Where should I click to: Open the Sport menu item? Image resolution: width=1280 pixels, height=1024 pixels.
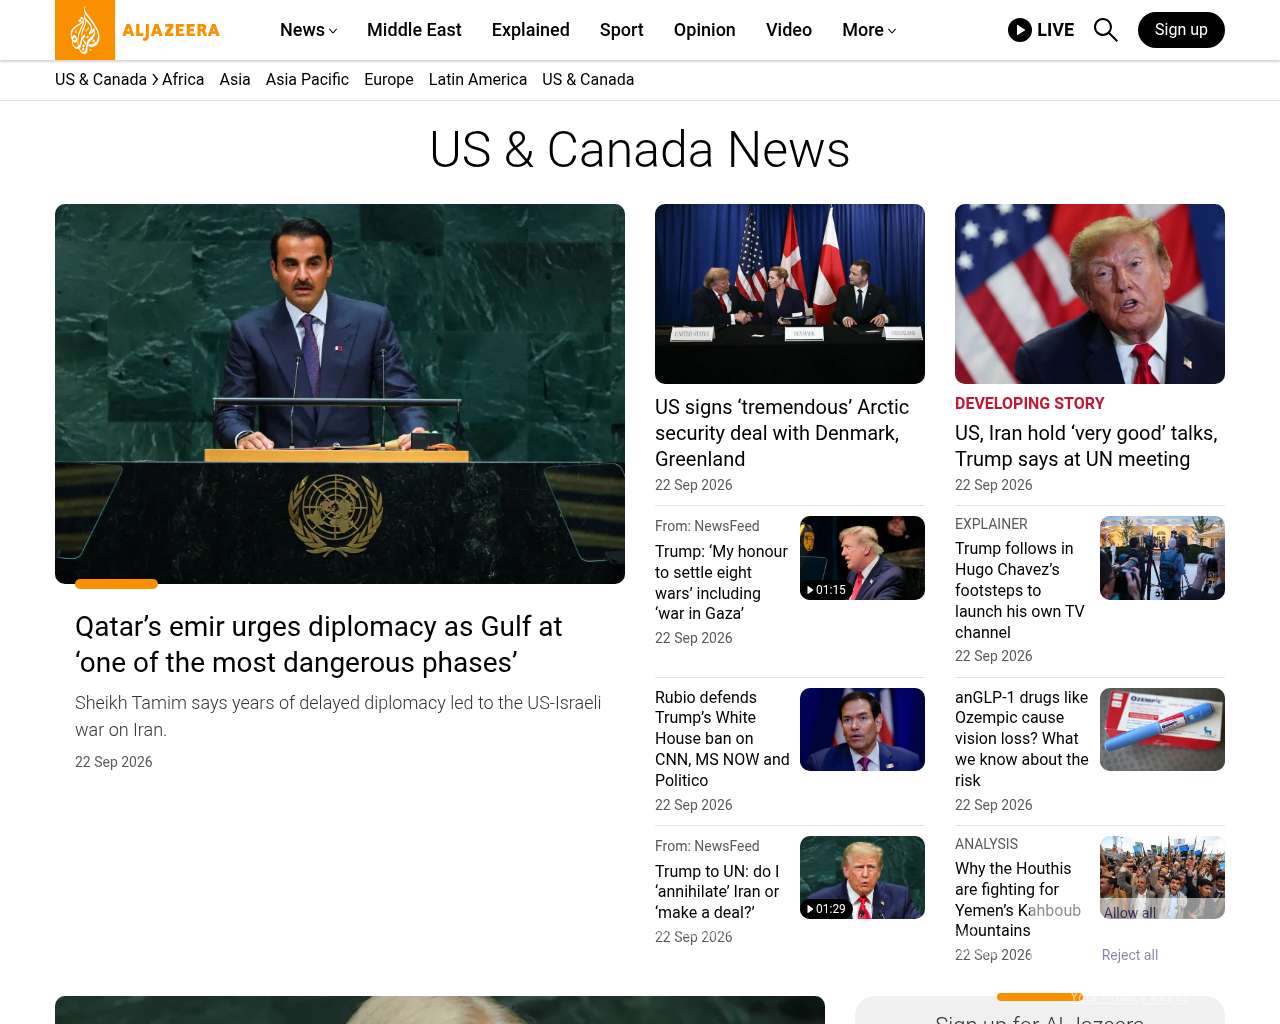coord(622,30)
